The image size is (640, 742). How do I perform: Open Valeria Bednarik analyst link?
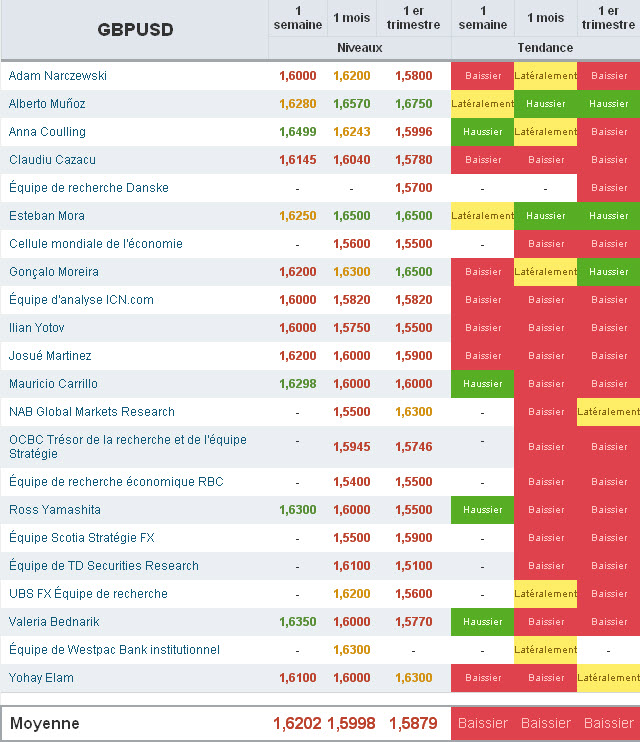pyautogui.click(x=54, y=621)
